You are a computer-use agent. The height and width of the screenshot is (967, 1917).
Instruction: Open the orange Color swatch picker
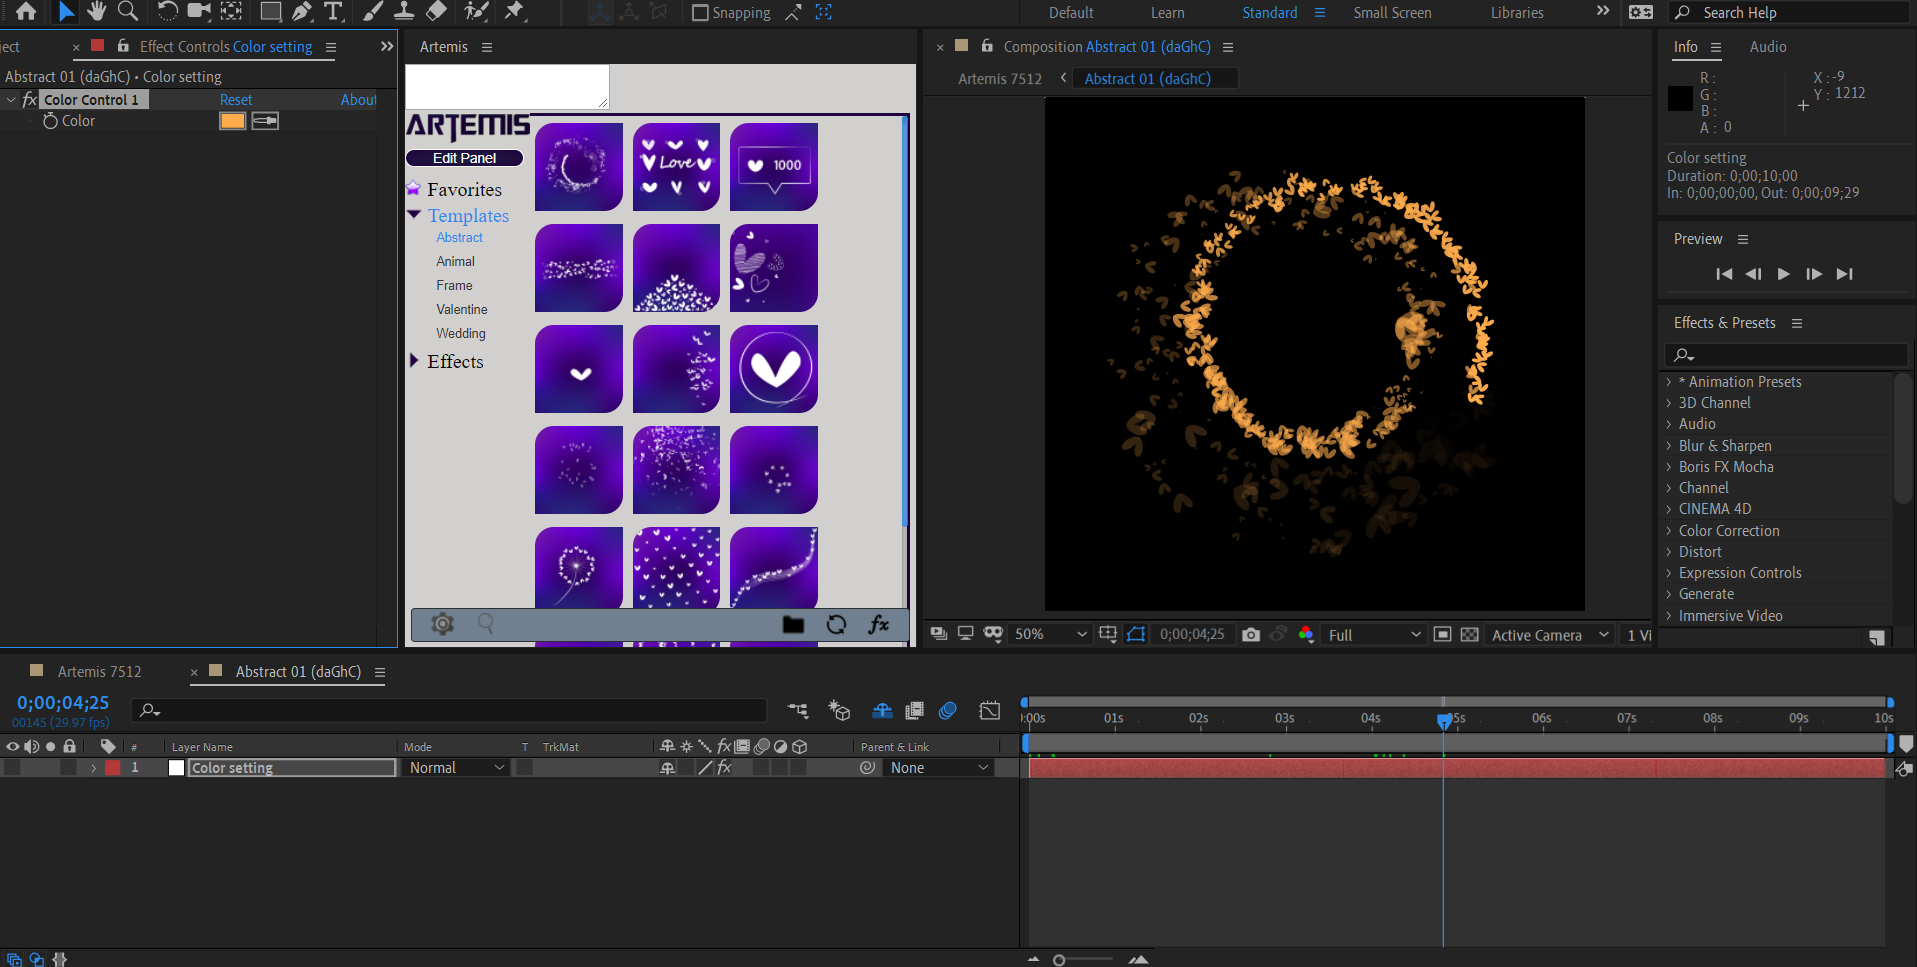point(232,121)
